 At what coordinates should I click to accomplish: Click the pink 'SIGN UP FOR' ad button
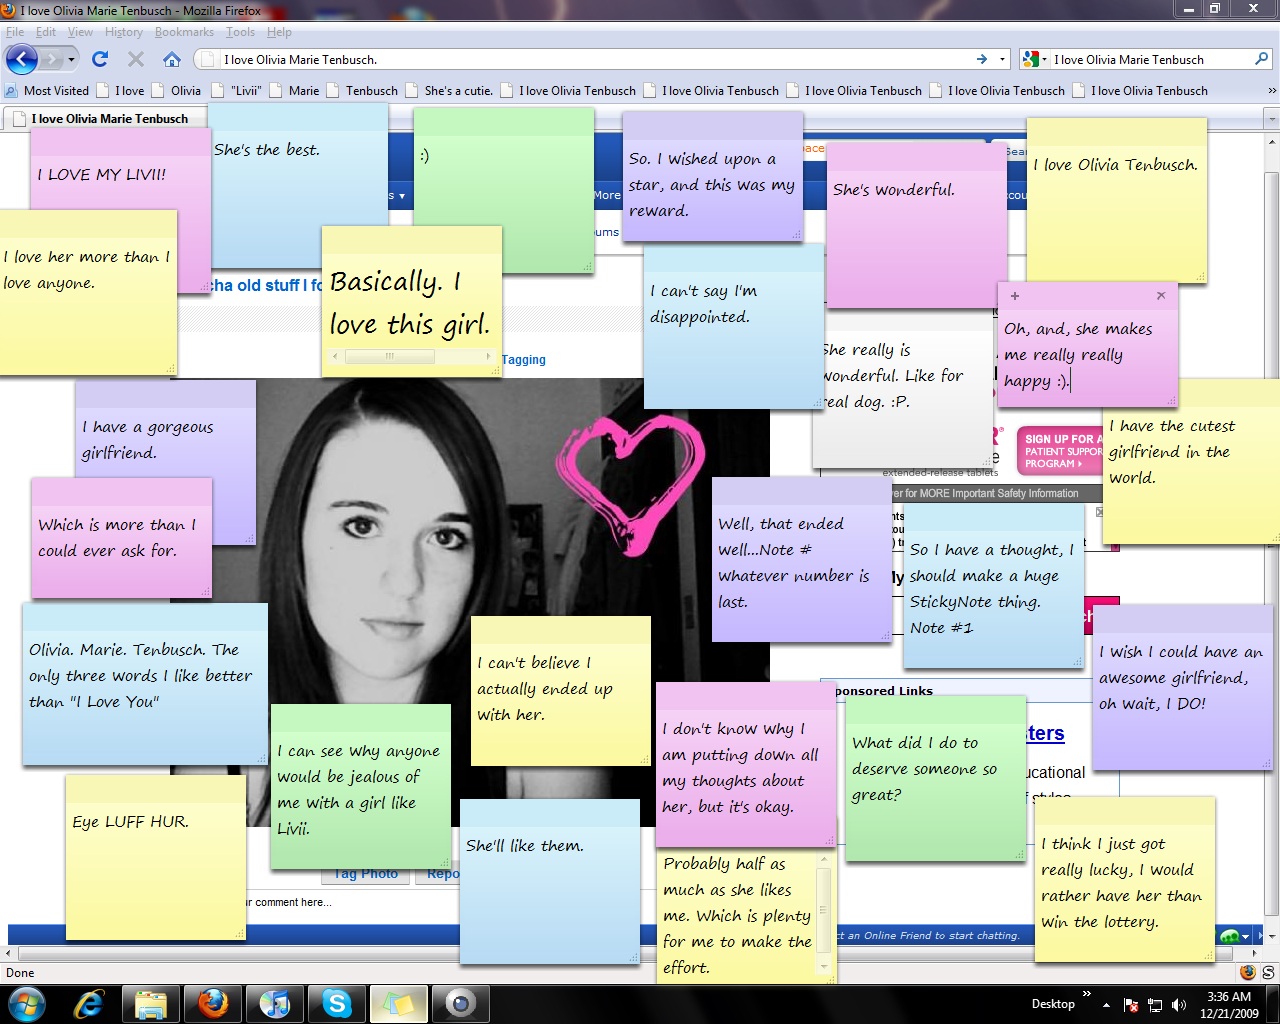pyautogui.click(x=1061, y=452)
